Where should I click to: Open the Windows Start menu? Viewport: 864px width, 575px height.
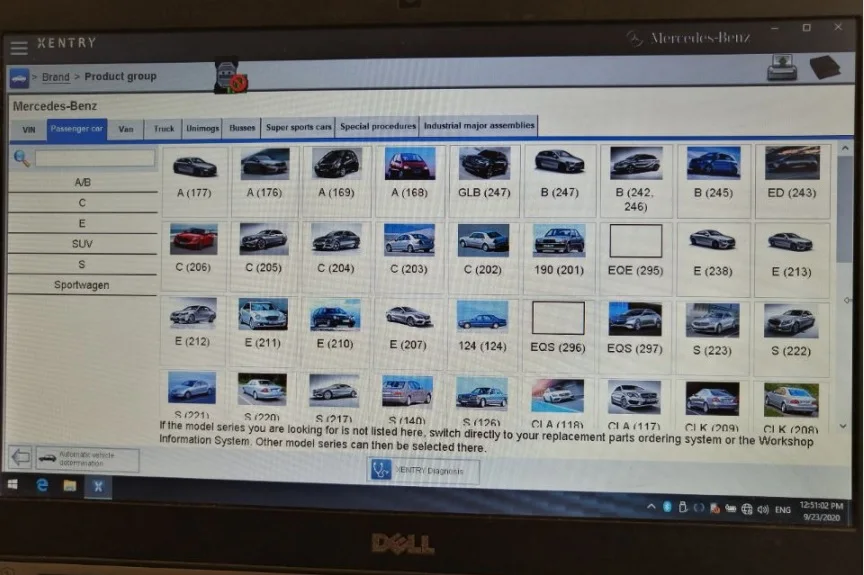pyautogui.click(x=13, y=485)
